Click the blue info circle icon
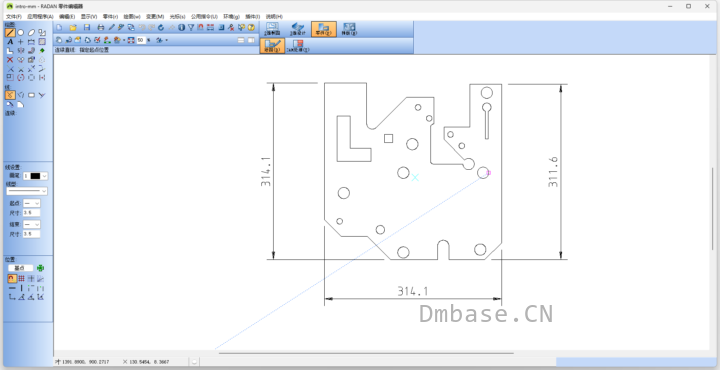Image resolution: width=720 pixels, height=370 pixels. tap(181, 28)
